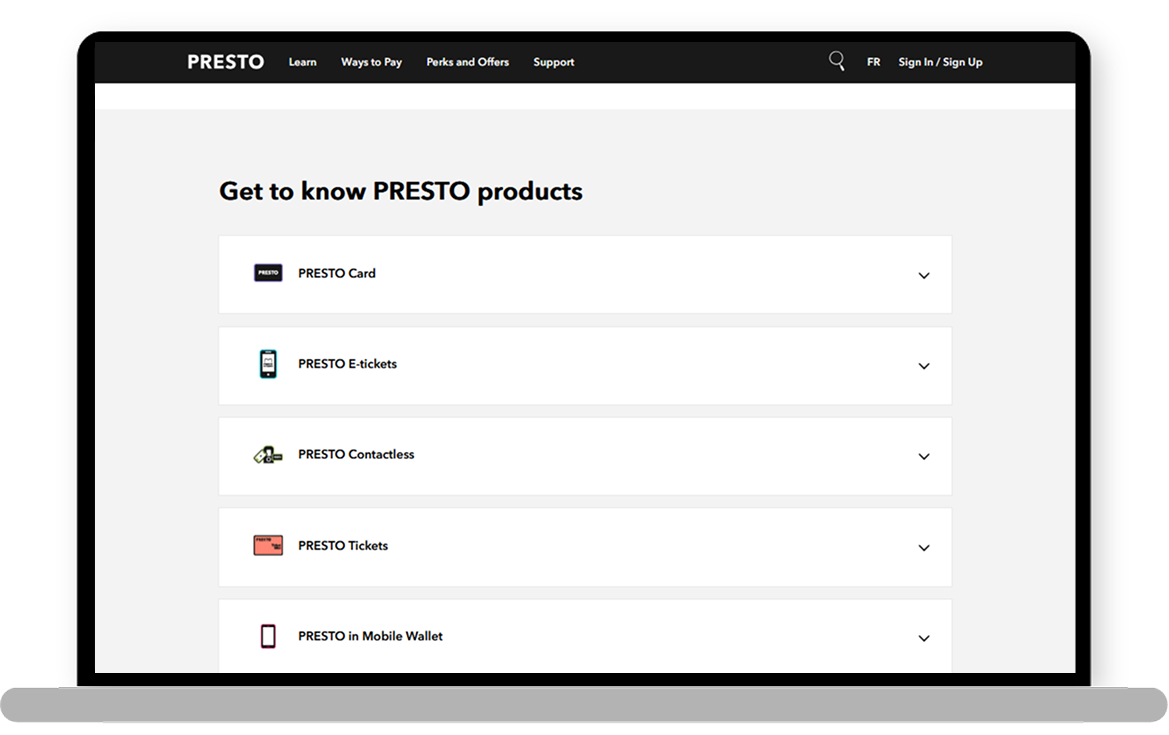Open the Perks and Offers menu
1169x735 pixels.
(x=467, y=62)
